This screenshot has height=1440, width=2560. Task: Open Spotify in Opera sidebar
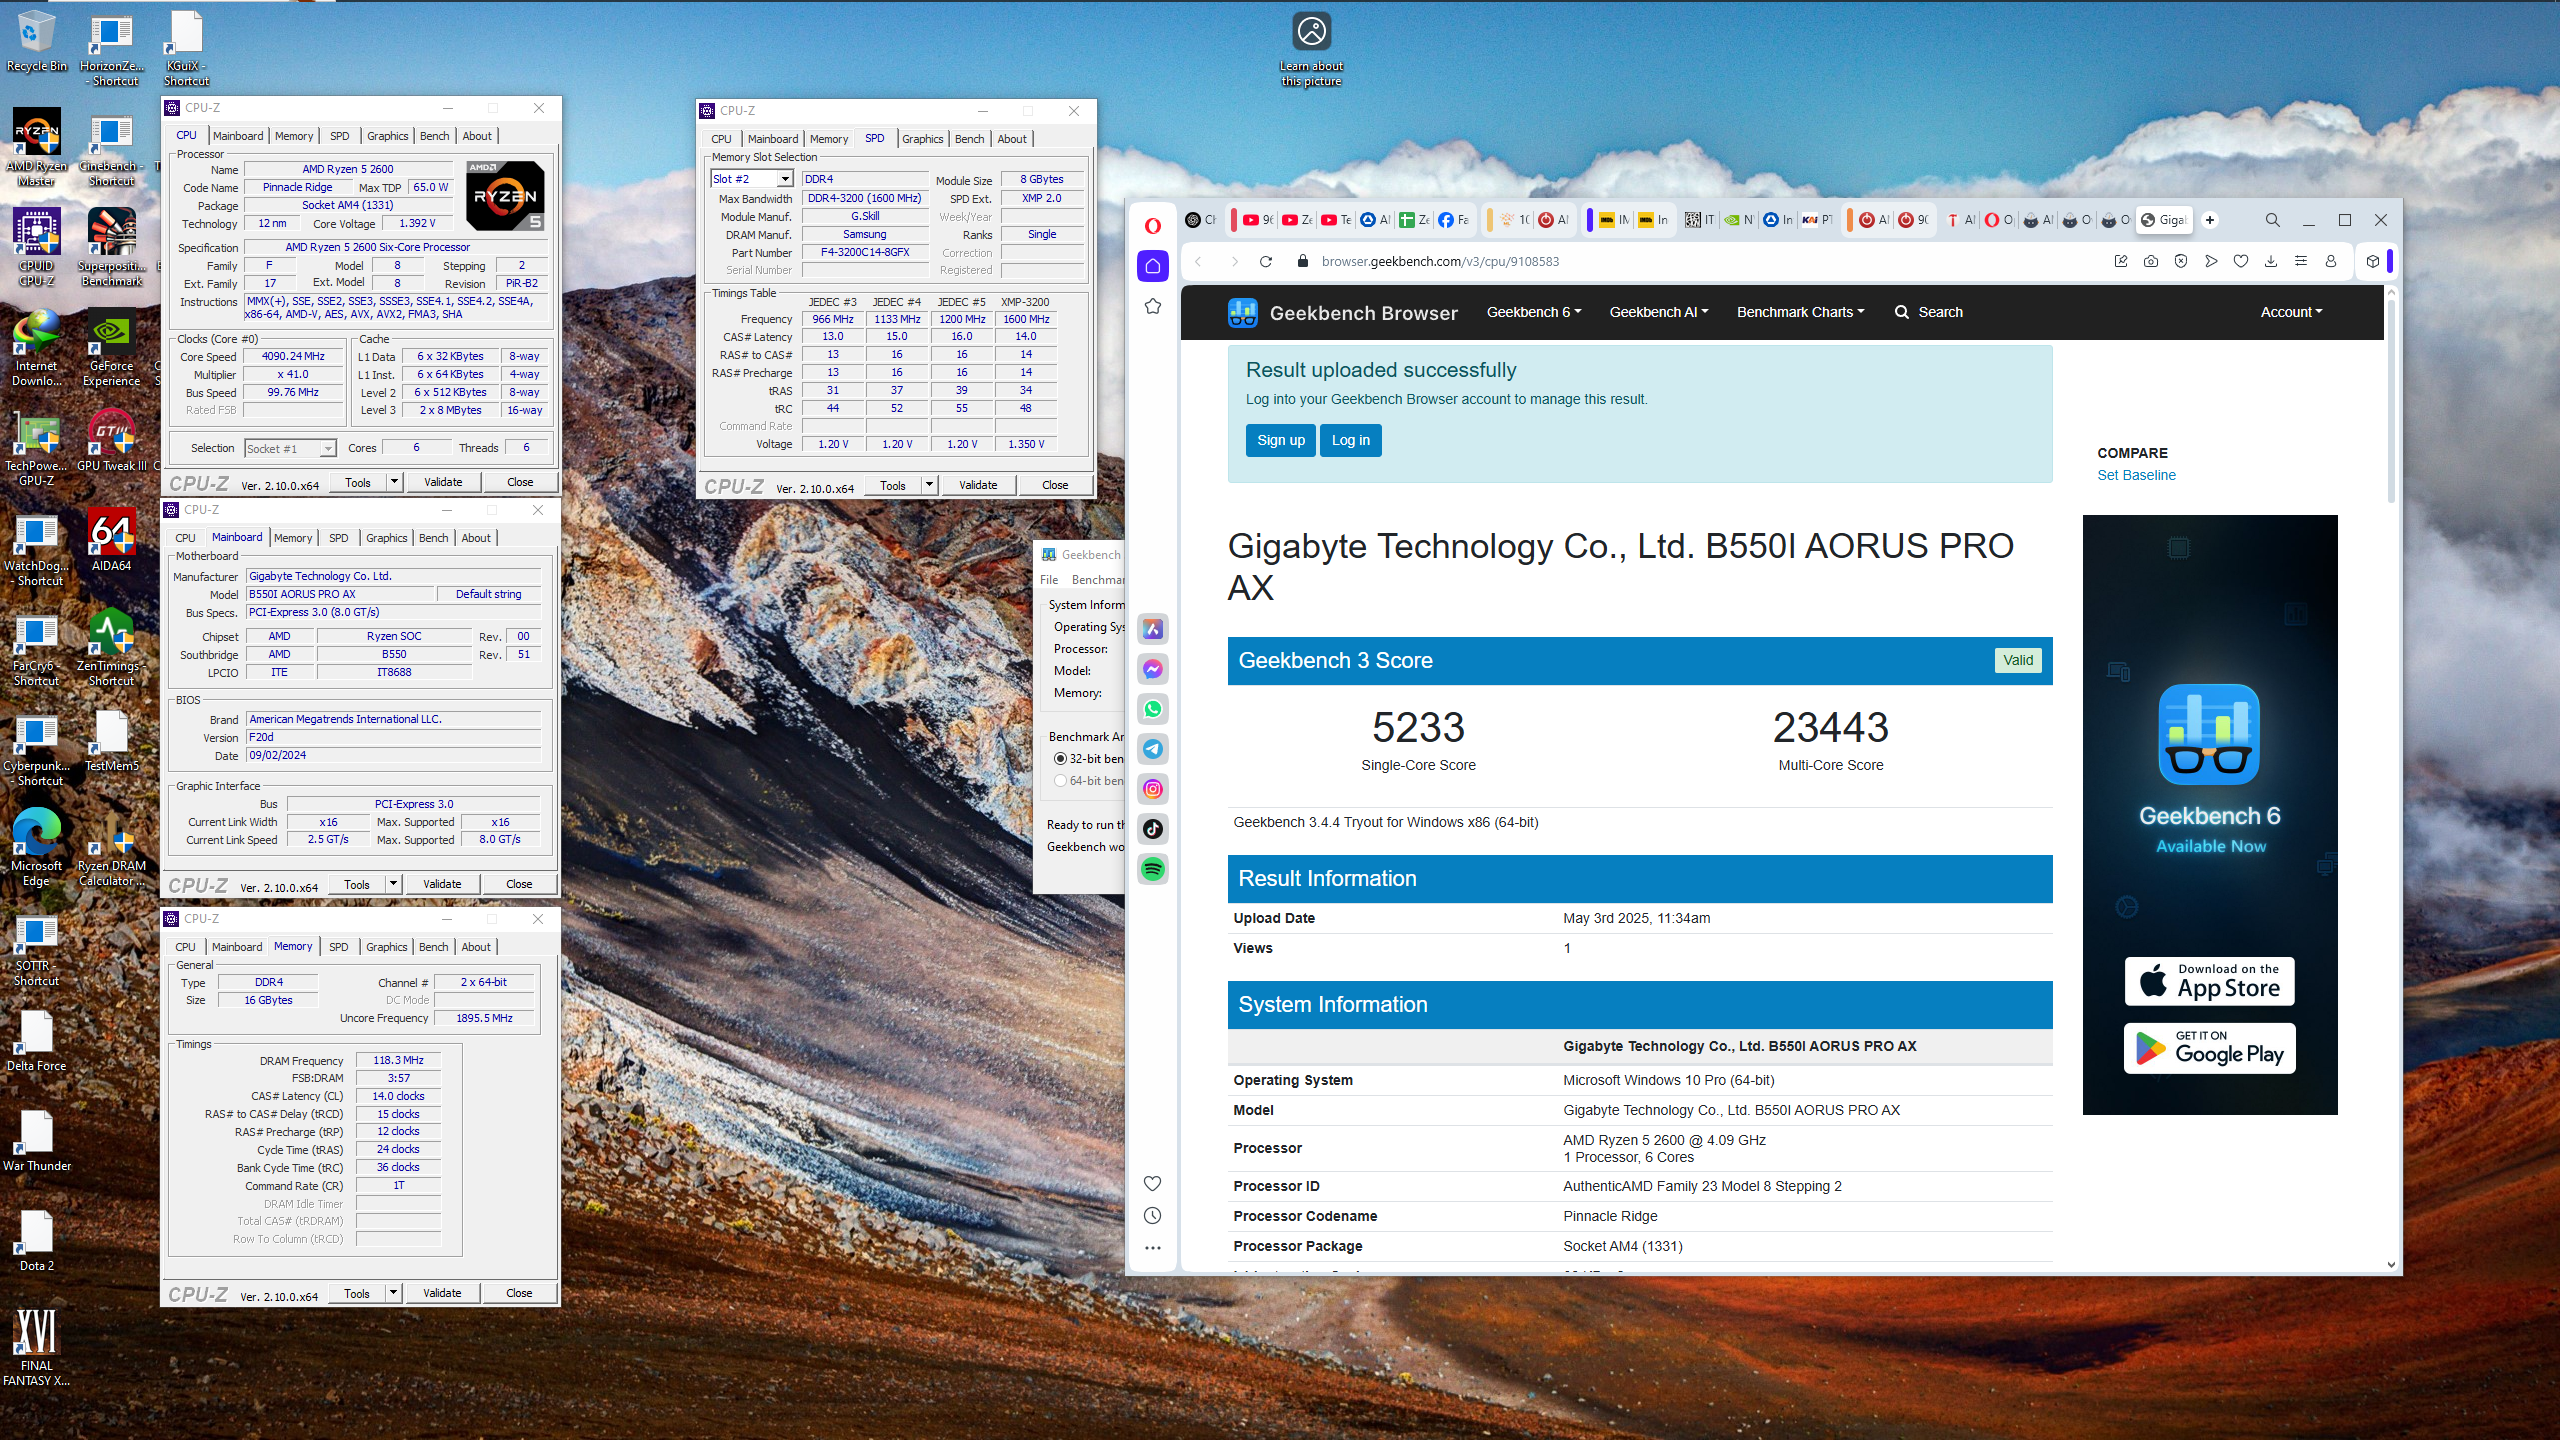[x=1153, y=869]
